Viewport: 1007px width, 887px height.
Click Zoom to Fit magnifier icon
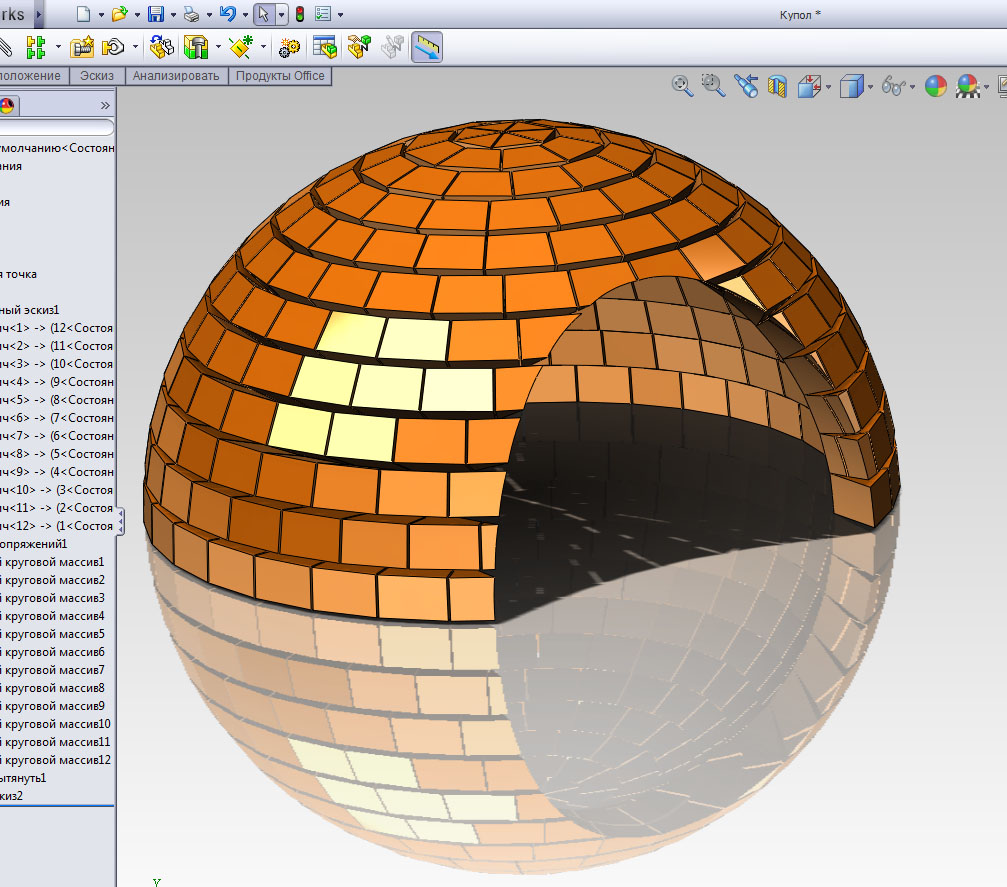tap(682, 86)
